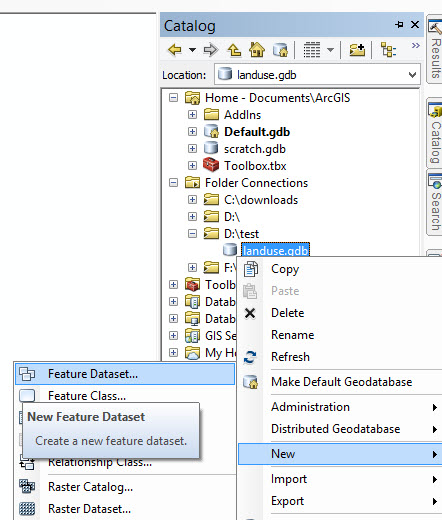The width and height of the screenshot is (442, 520).
Task: Open the Location dropdown showing landuse.gdb
Action: 412,75
